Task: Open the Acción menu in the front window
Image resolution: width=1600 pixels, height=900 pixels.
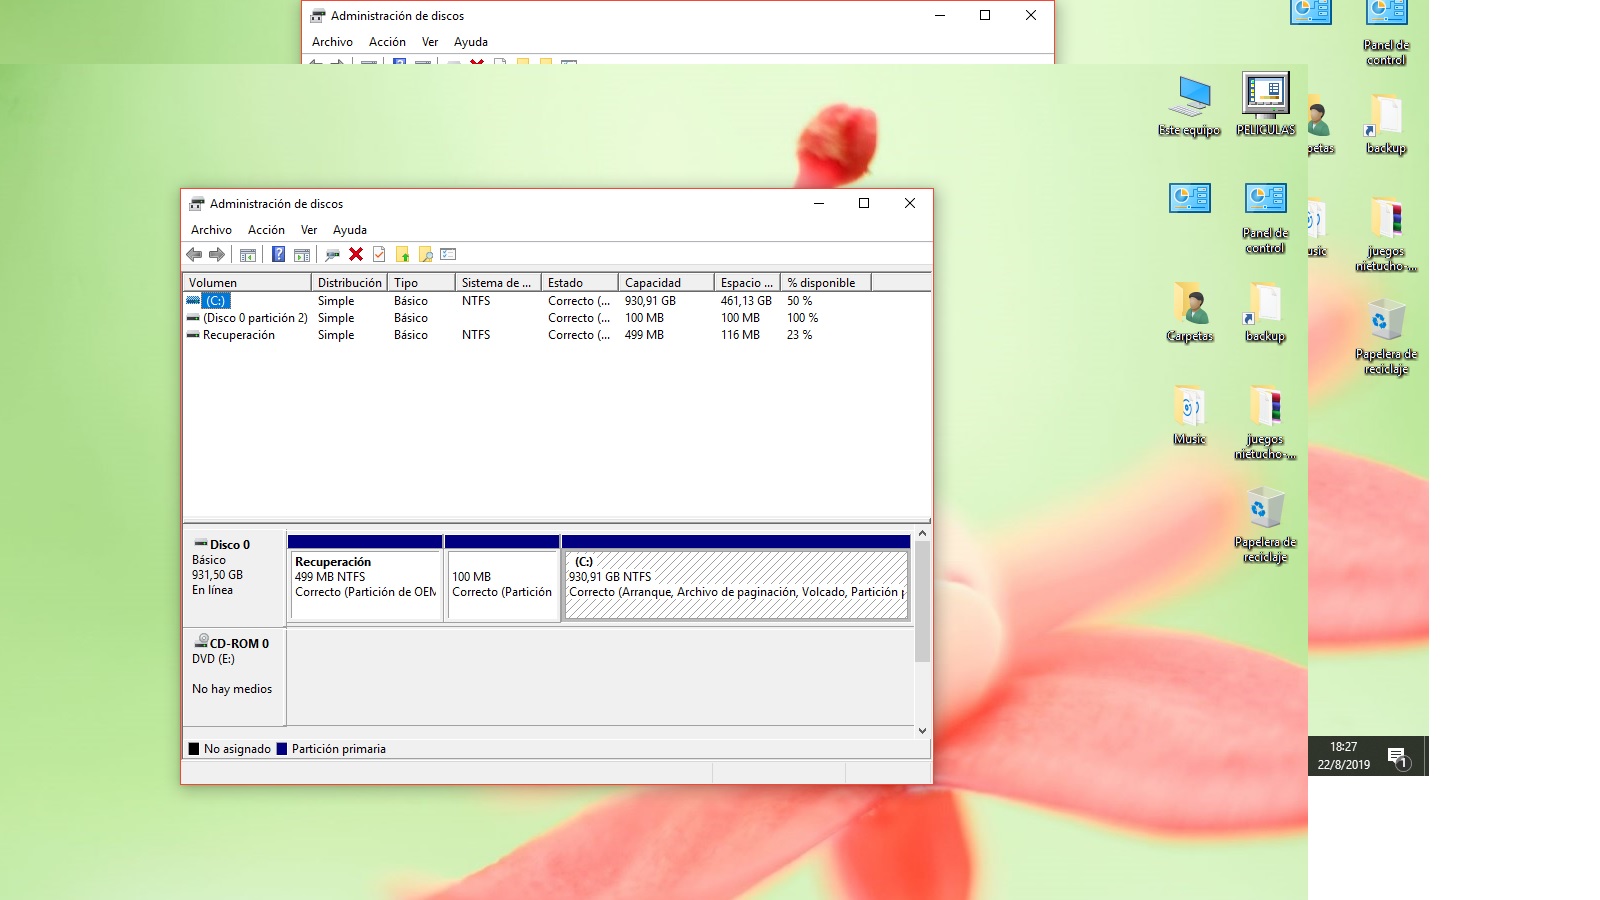Action: [266, 230]
